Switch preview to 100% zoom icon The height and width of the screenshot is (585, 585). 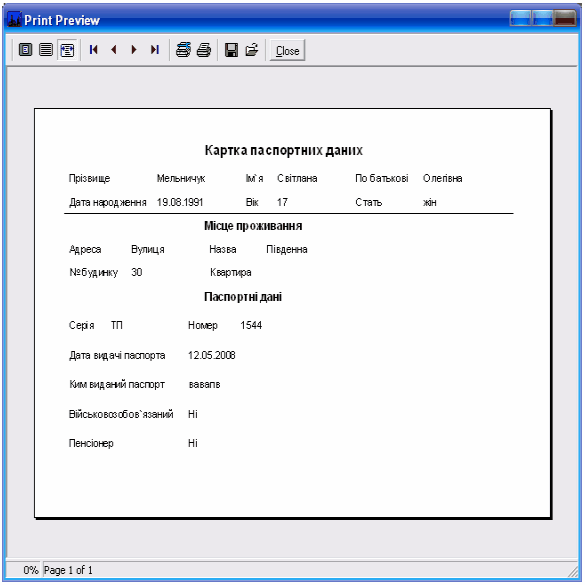pos(46,50)
